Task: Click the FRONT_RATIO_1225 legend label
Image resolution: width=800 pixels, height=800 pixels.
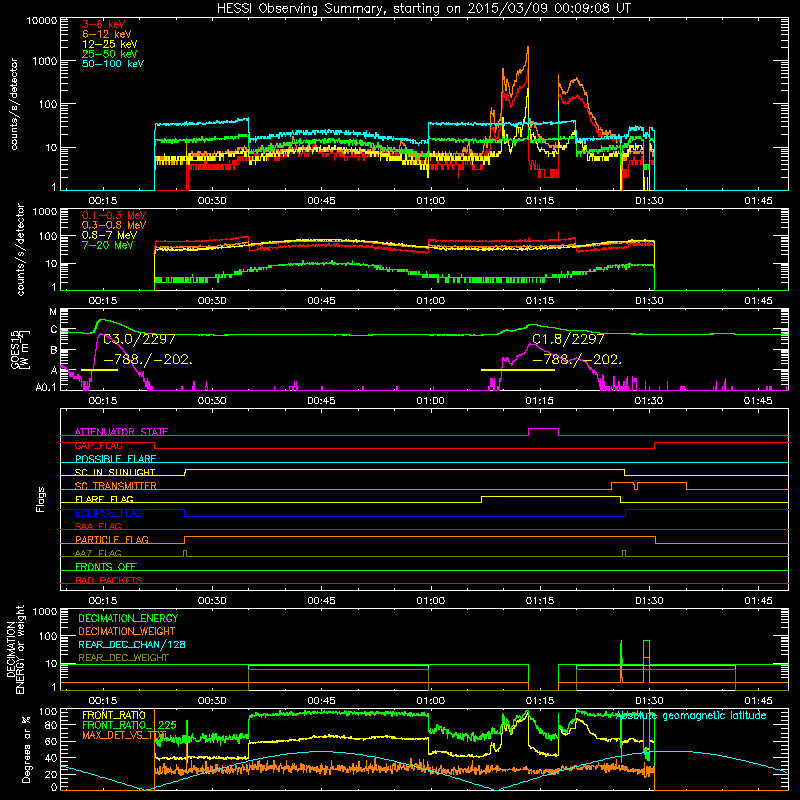Action: pyautogui.click(x=129, y=725)
